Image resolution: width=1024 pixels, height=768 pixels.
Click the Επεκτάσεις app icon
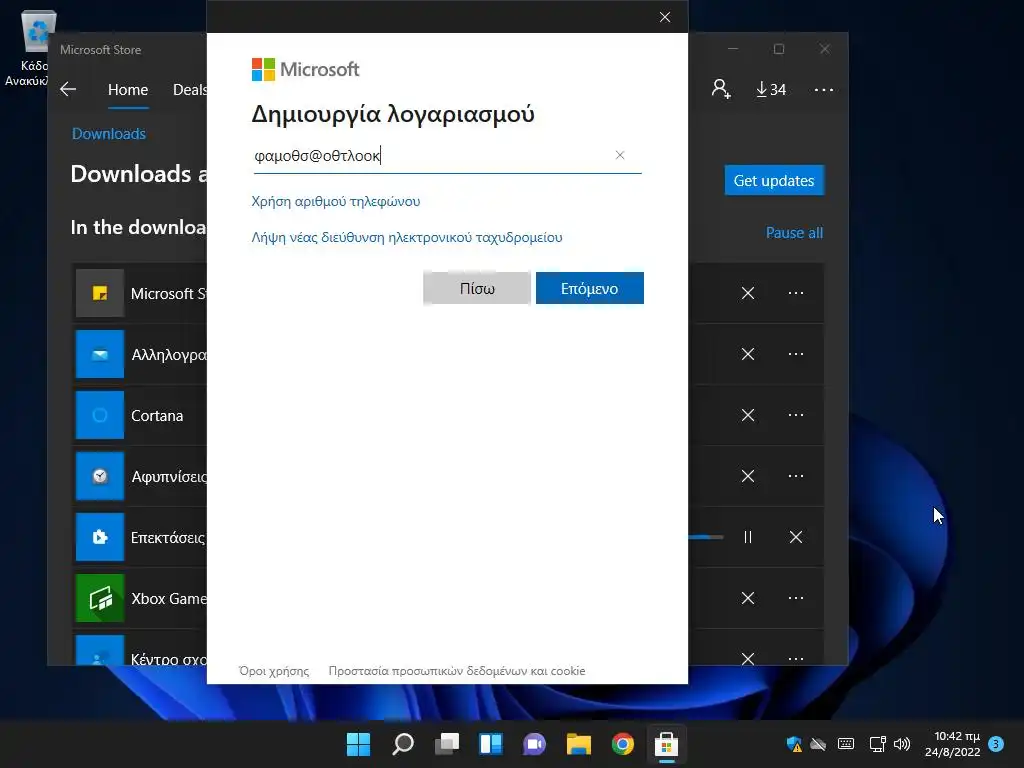pos(100,537)
